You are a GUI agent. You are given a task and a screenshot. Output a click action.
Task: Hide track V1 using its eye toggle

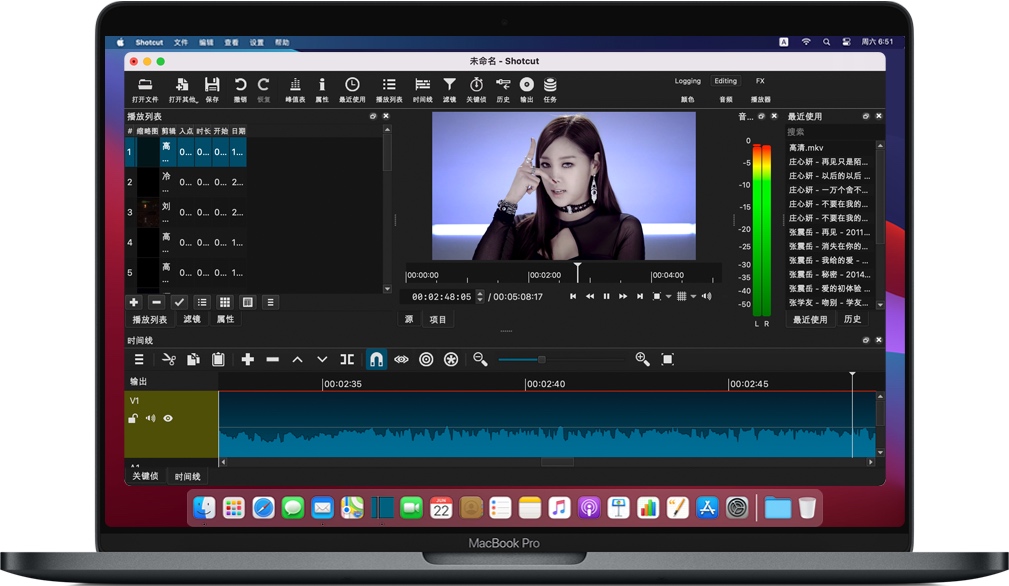166,419
